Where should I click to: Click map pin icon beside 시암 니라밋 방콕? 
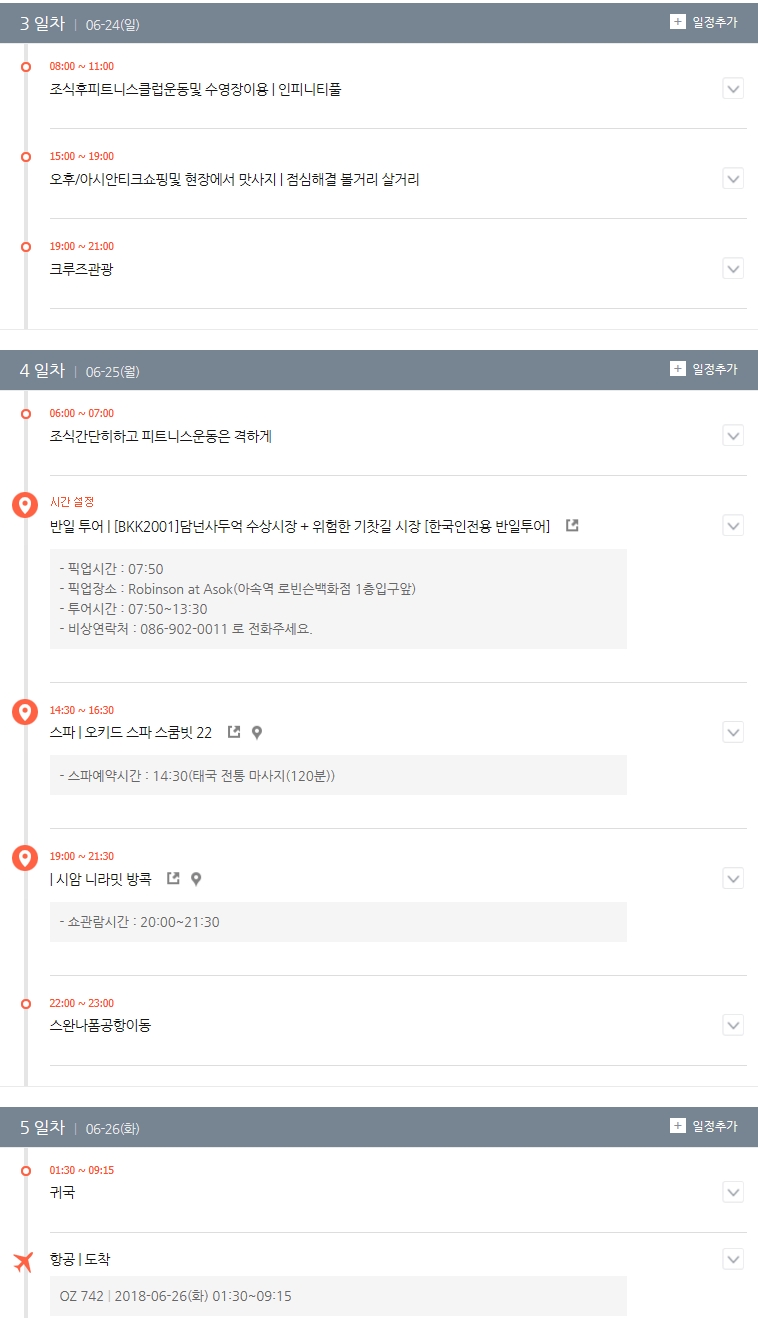click(x=196, y=879)
